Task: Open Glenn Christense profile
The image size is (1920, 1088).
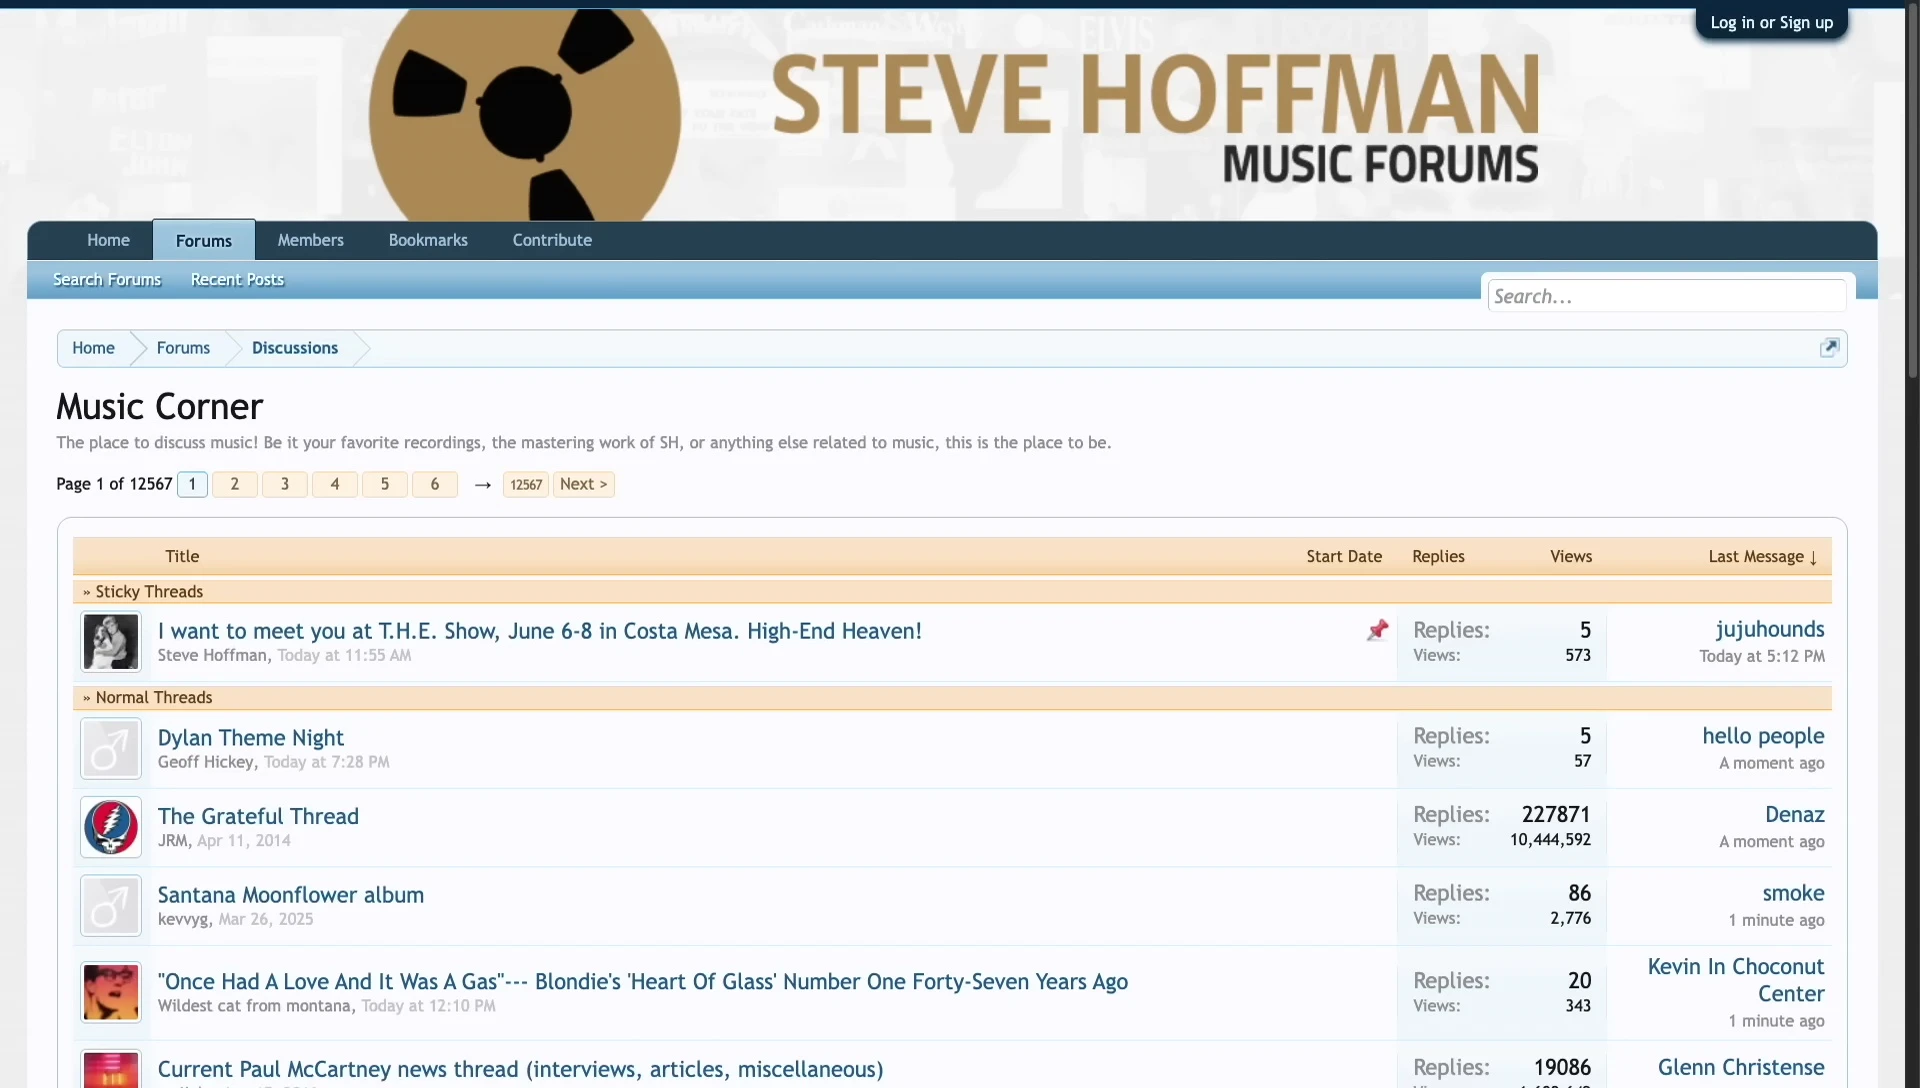Action: tap(1741, 1067)
